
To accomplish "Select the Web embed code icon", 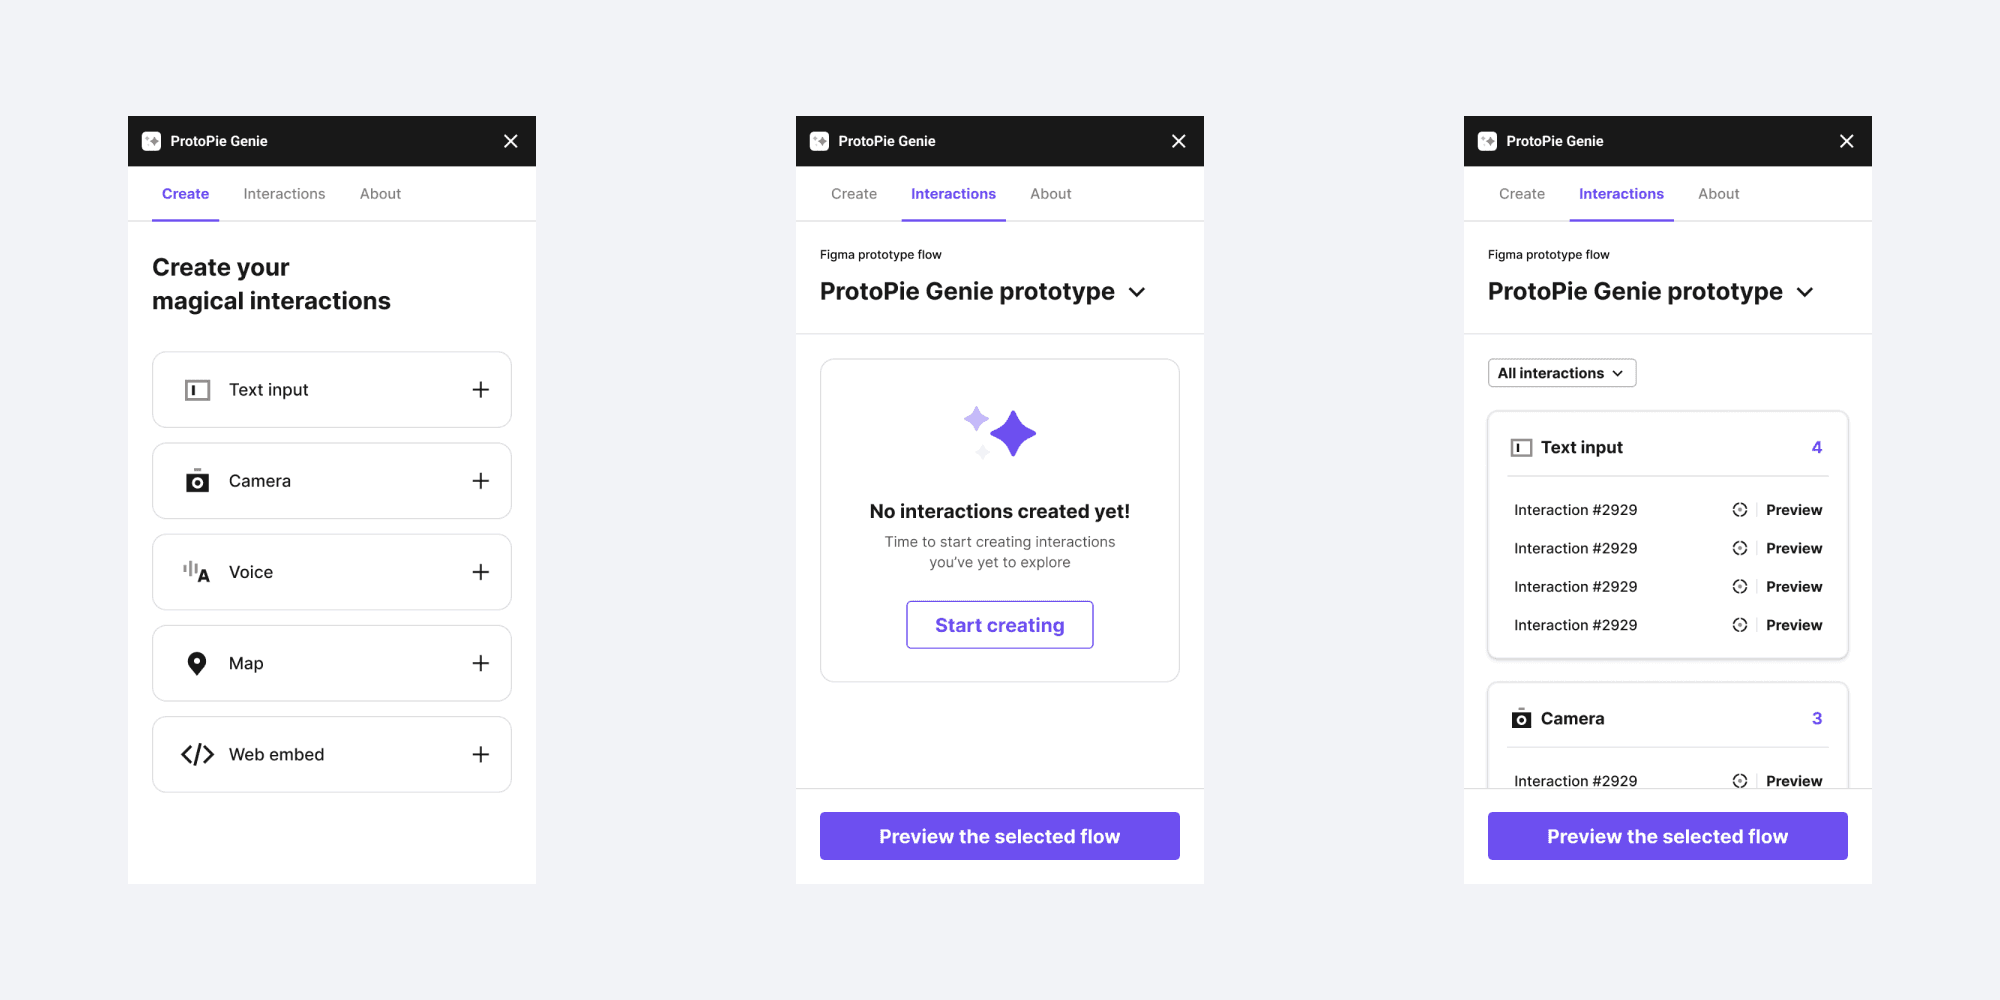I will coord(197,754).
